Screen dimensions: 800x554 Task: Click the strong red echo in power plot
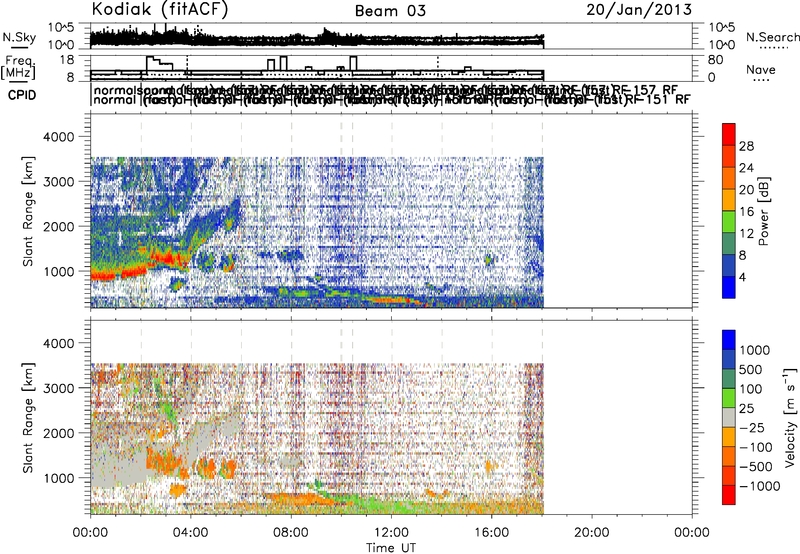point(166,258)
